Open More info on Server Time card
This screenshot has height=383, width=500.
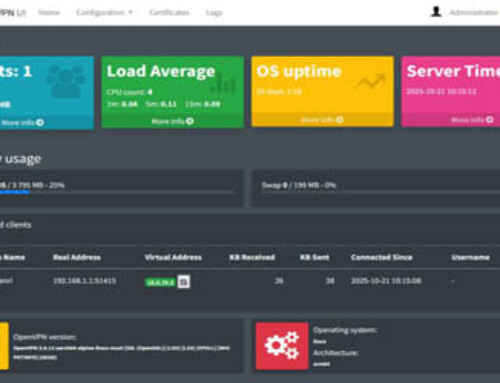click(472, 120)
